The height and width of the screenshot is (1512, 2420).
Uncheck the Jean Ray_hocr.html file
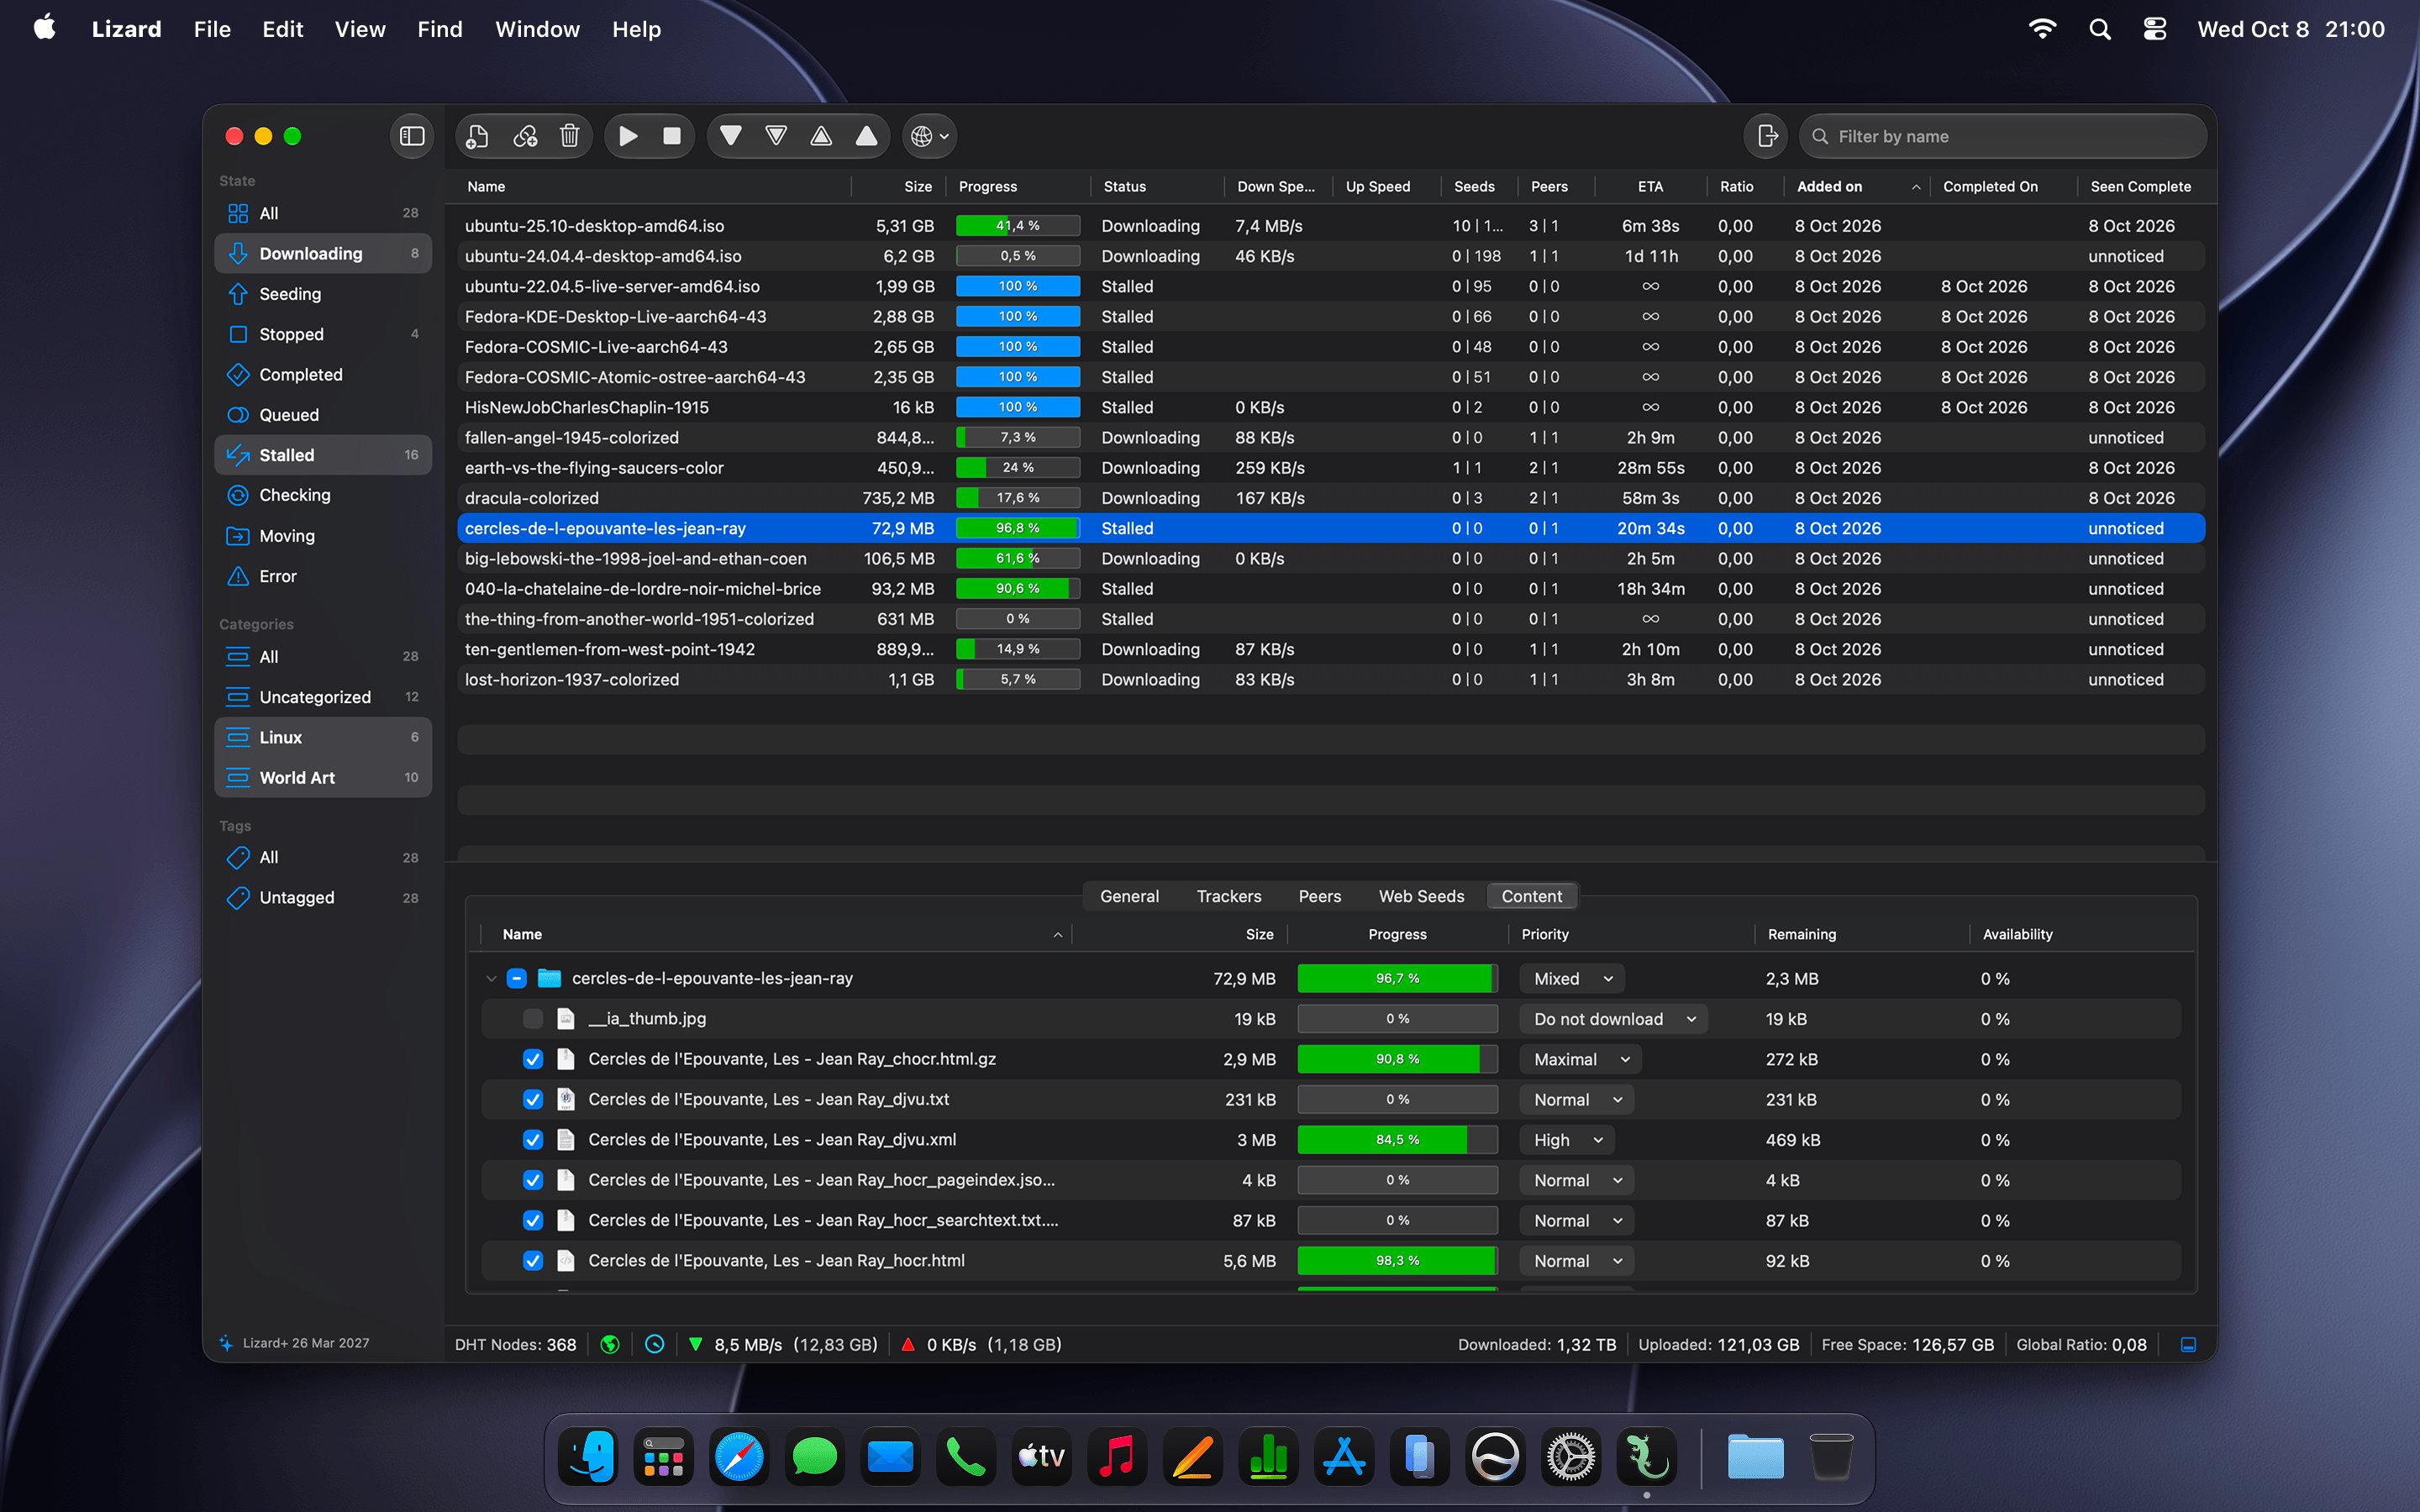coord(533,1261)
